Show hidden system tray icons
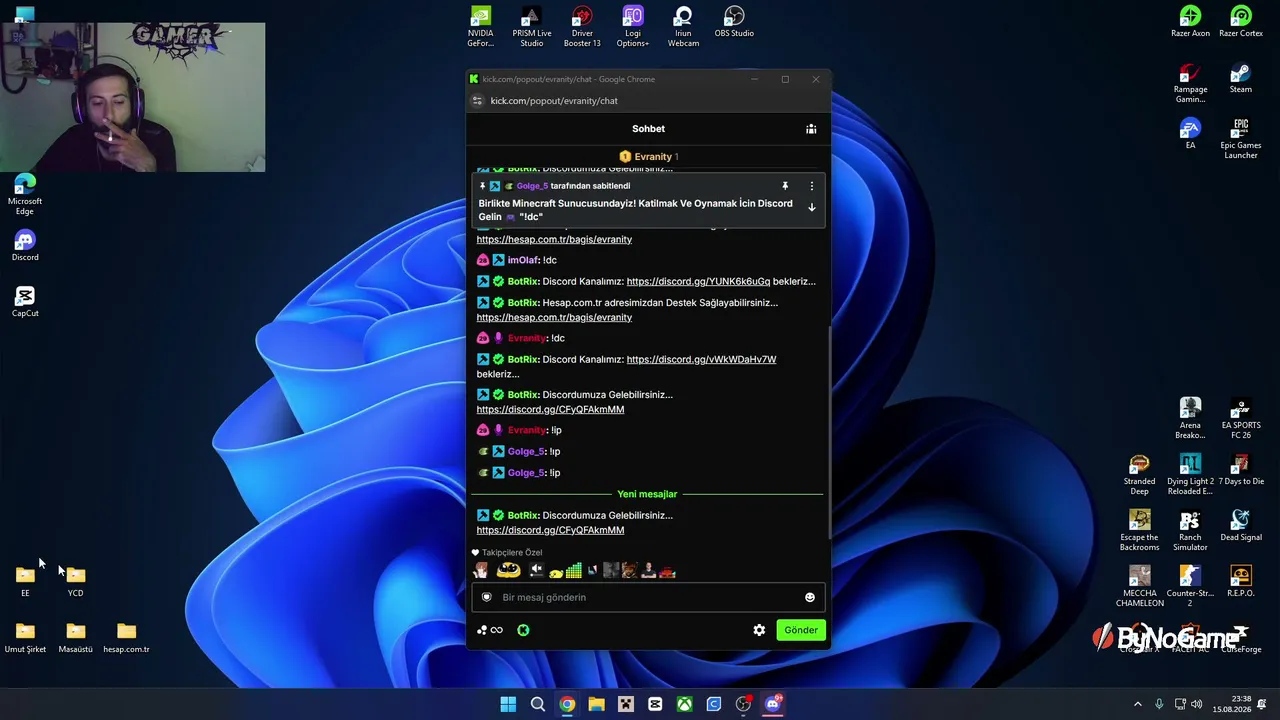The width and height of the screenshot is (1280, 720). click(1137, 704)
